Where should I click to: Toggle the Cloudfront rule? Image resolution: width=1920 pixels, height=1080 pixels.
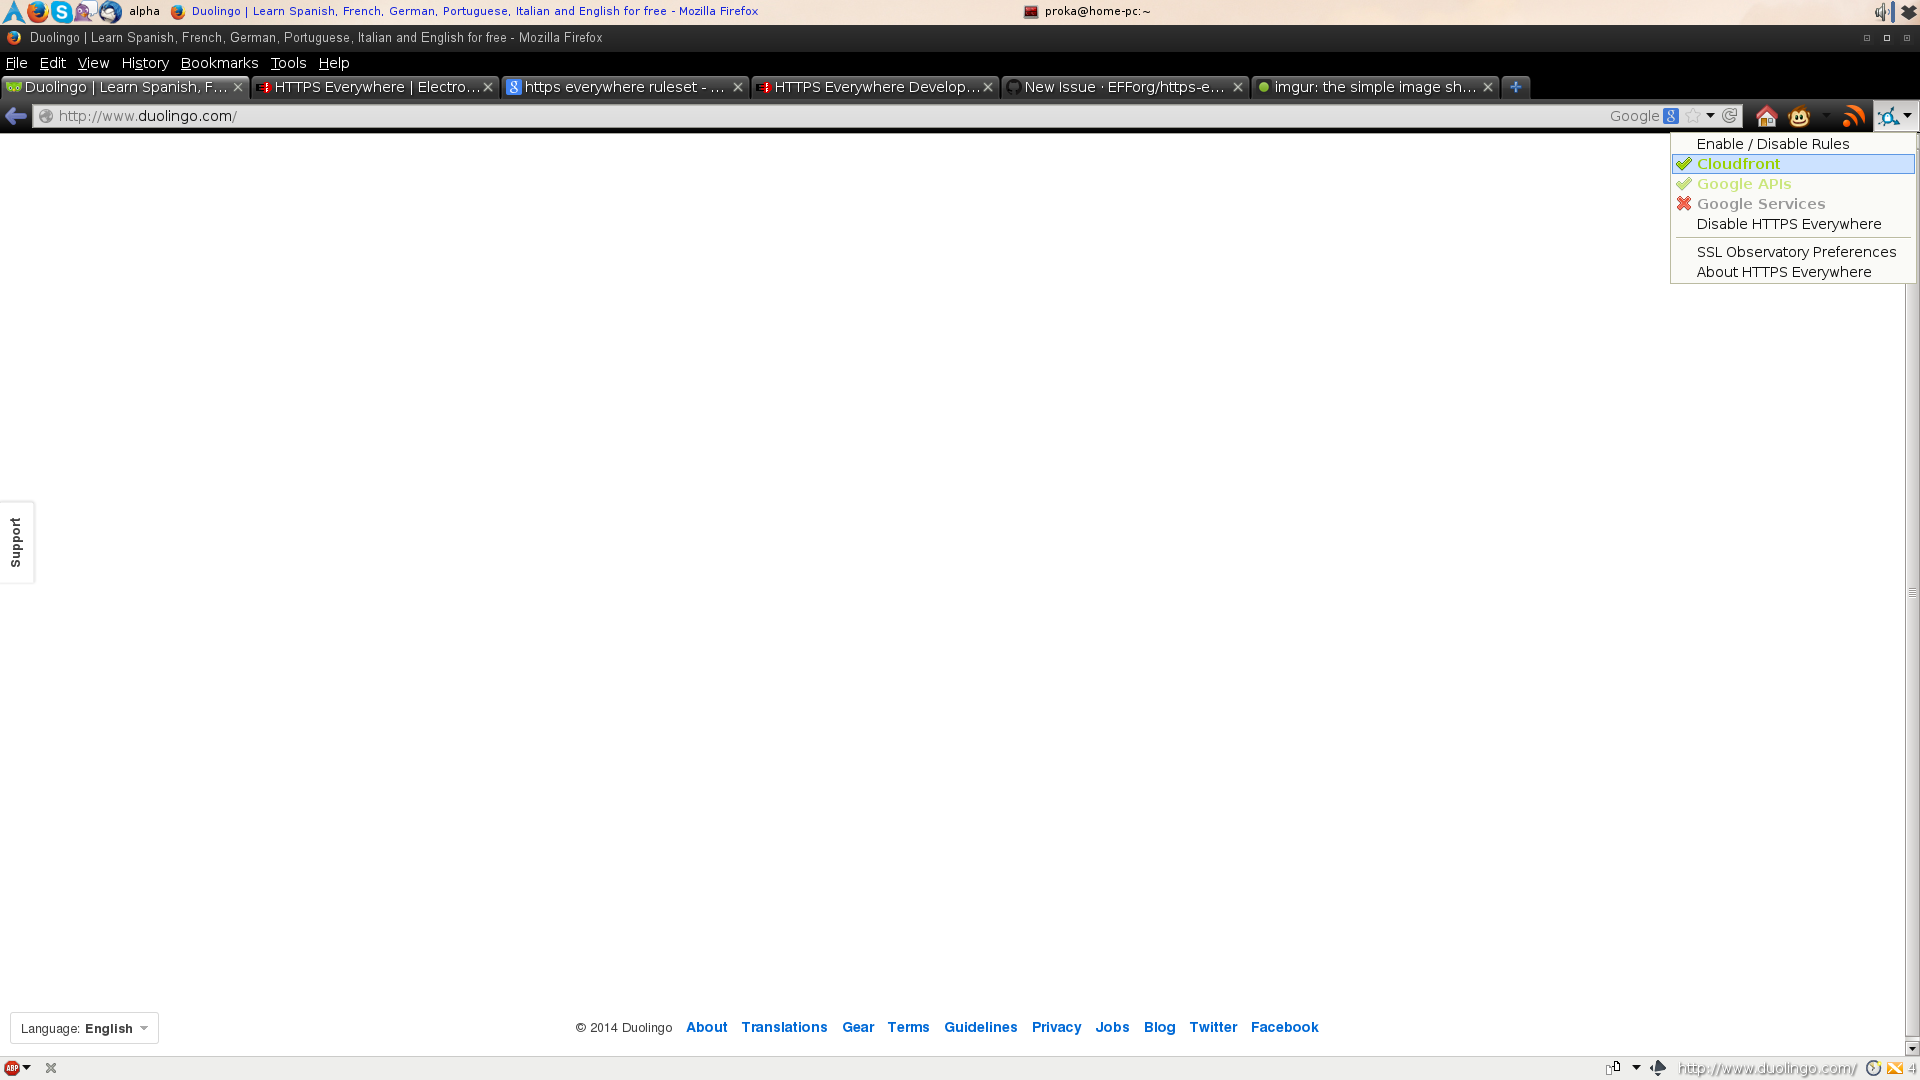coord(1793,164)
